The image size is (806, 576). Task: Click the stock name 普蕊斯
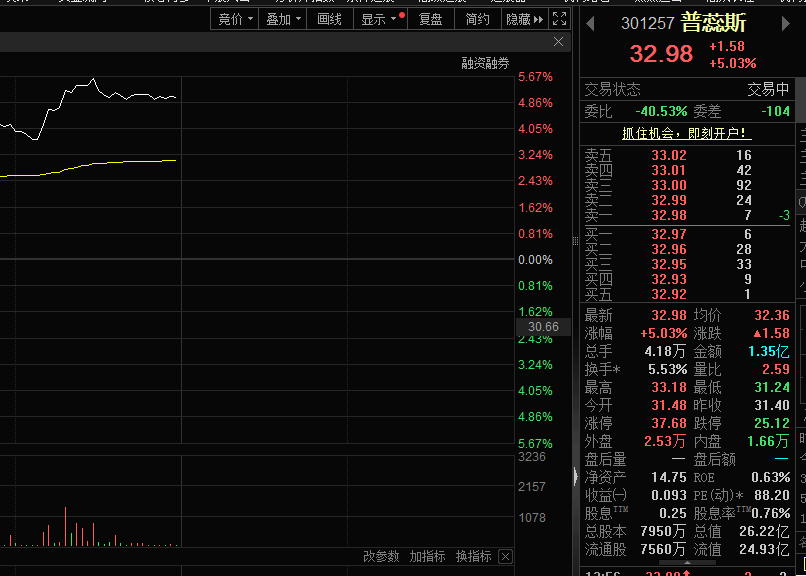(713, 23)
